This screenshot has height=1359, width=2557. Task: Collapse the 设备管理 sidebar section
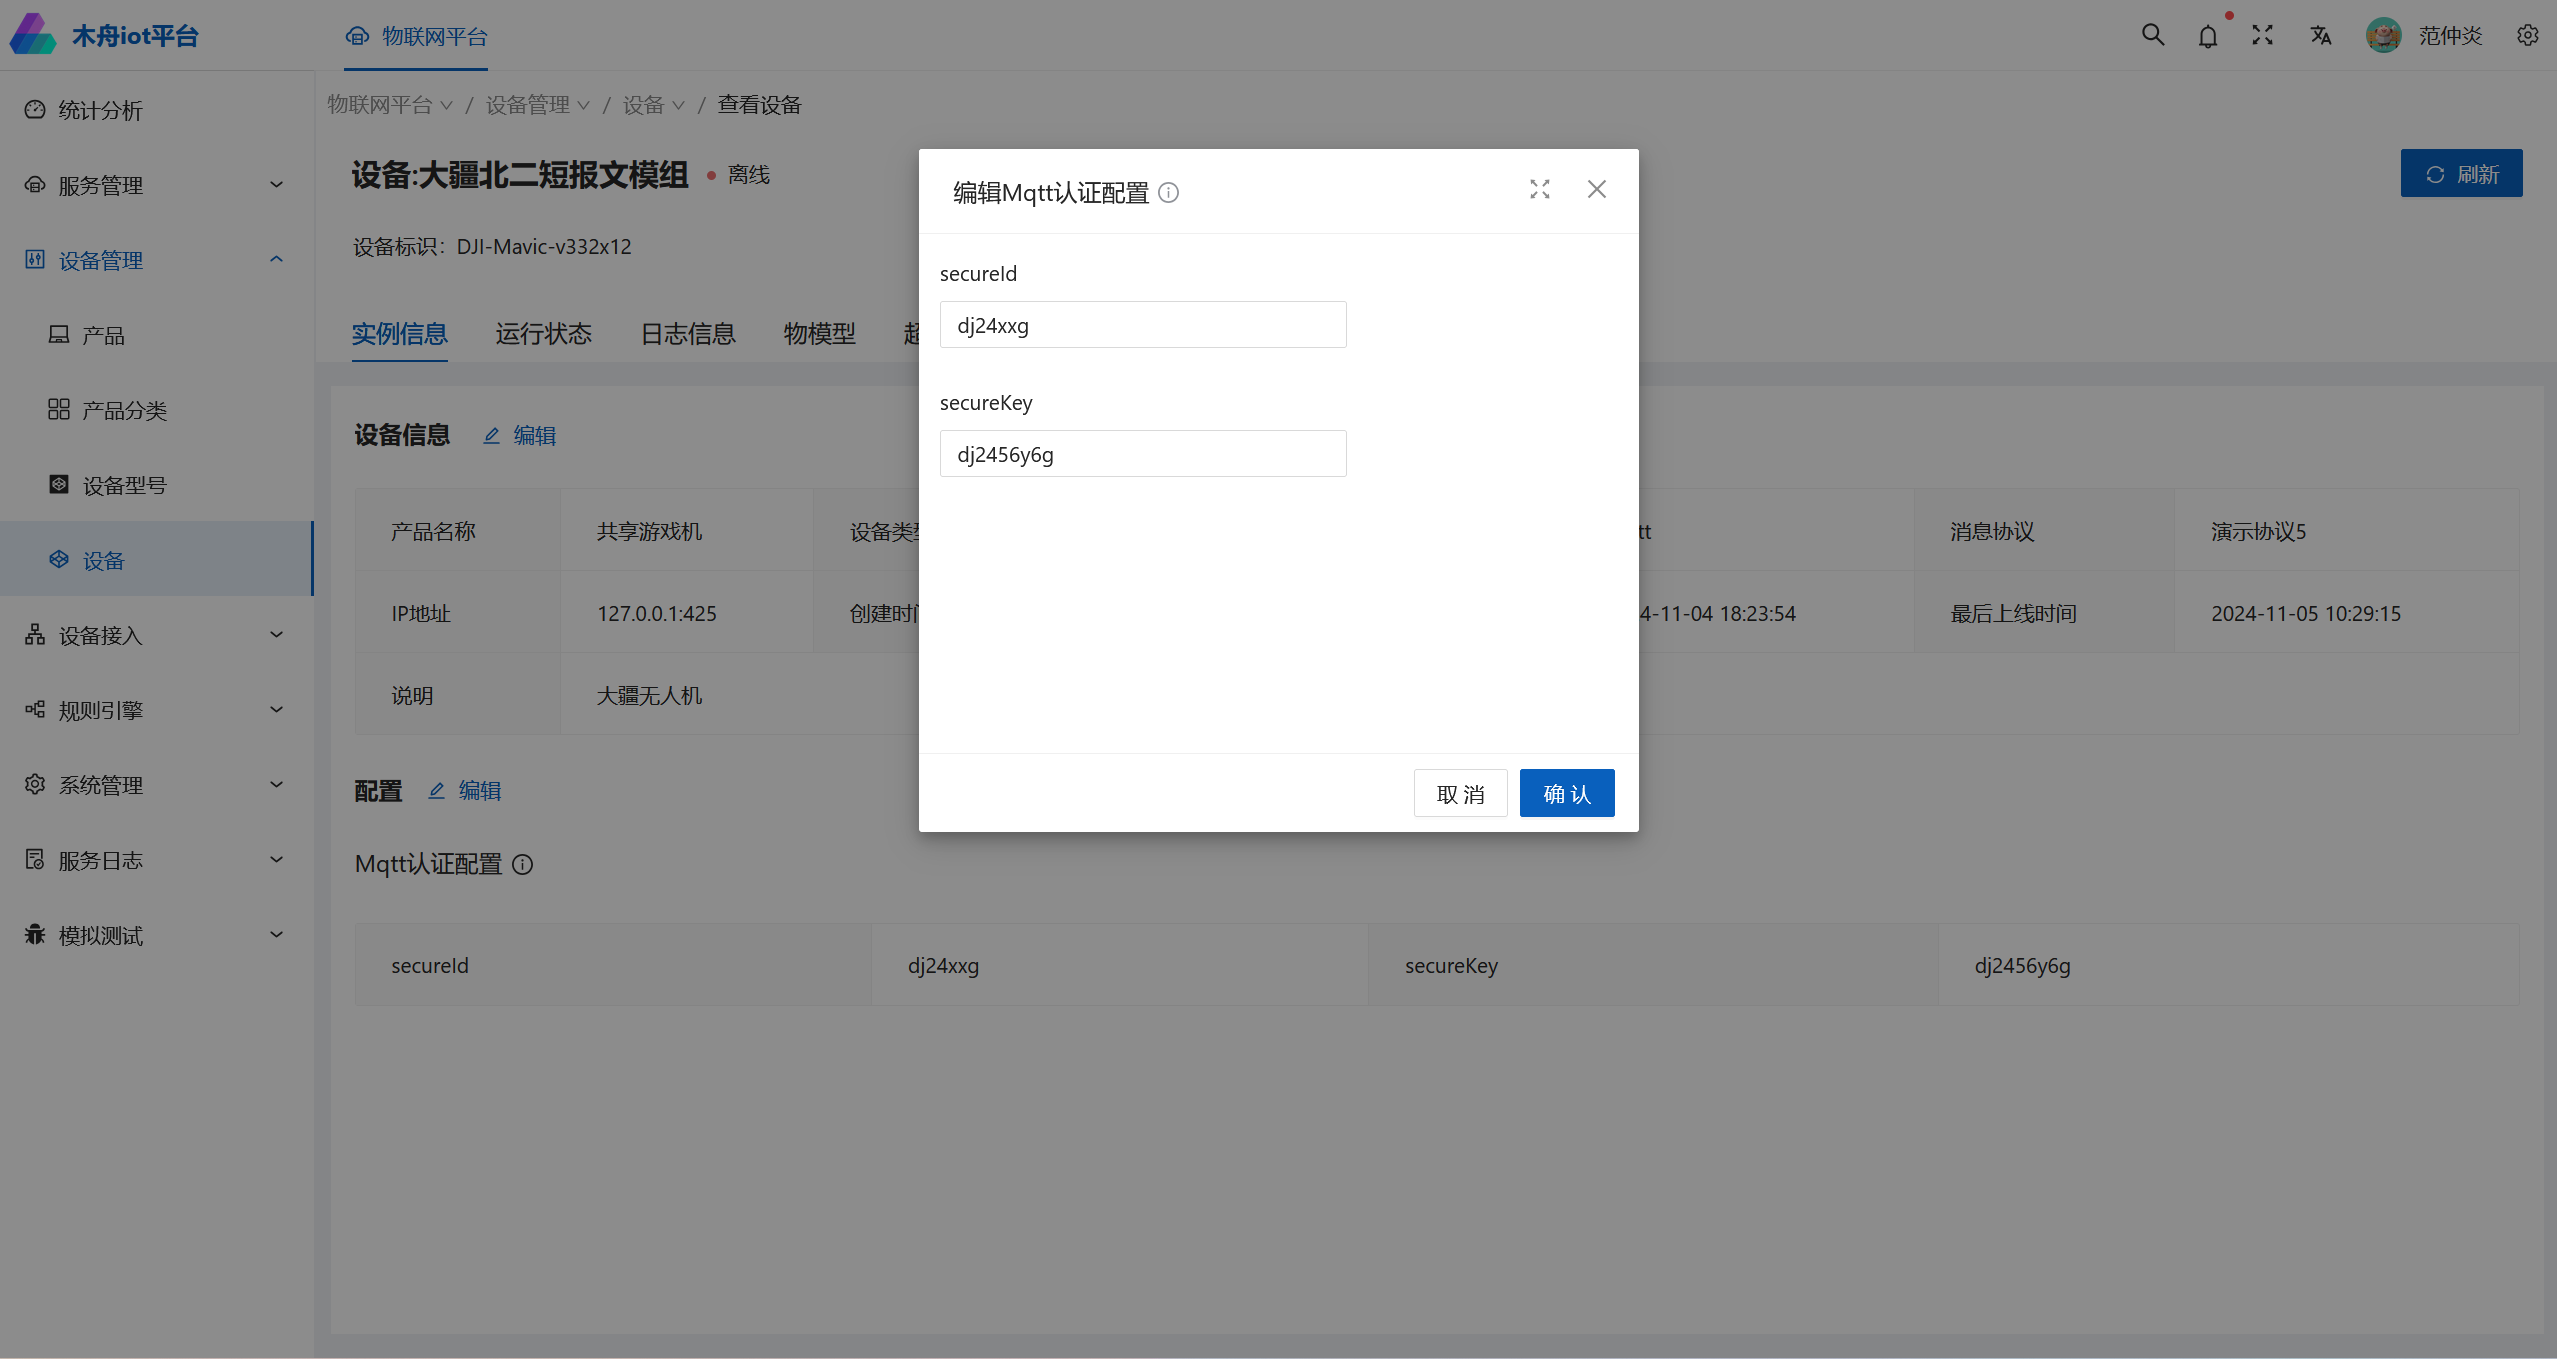point(155,260)
